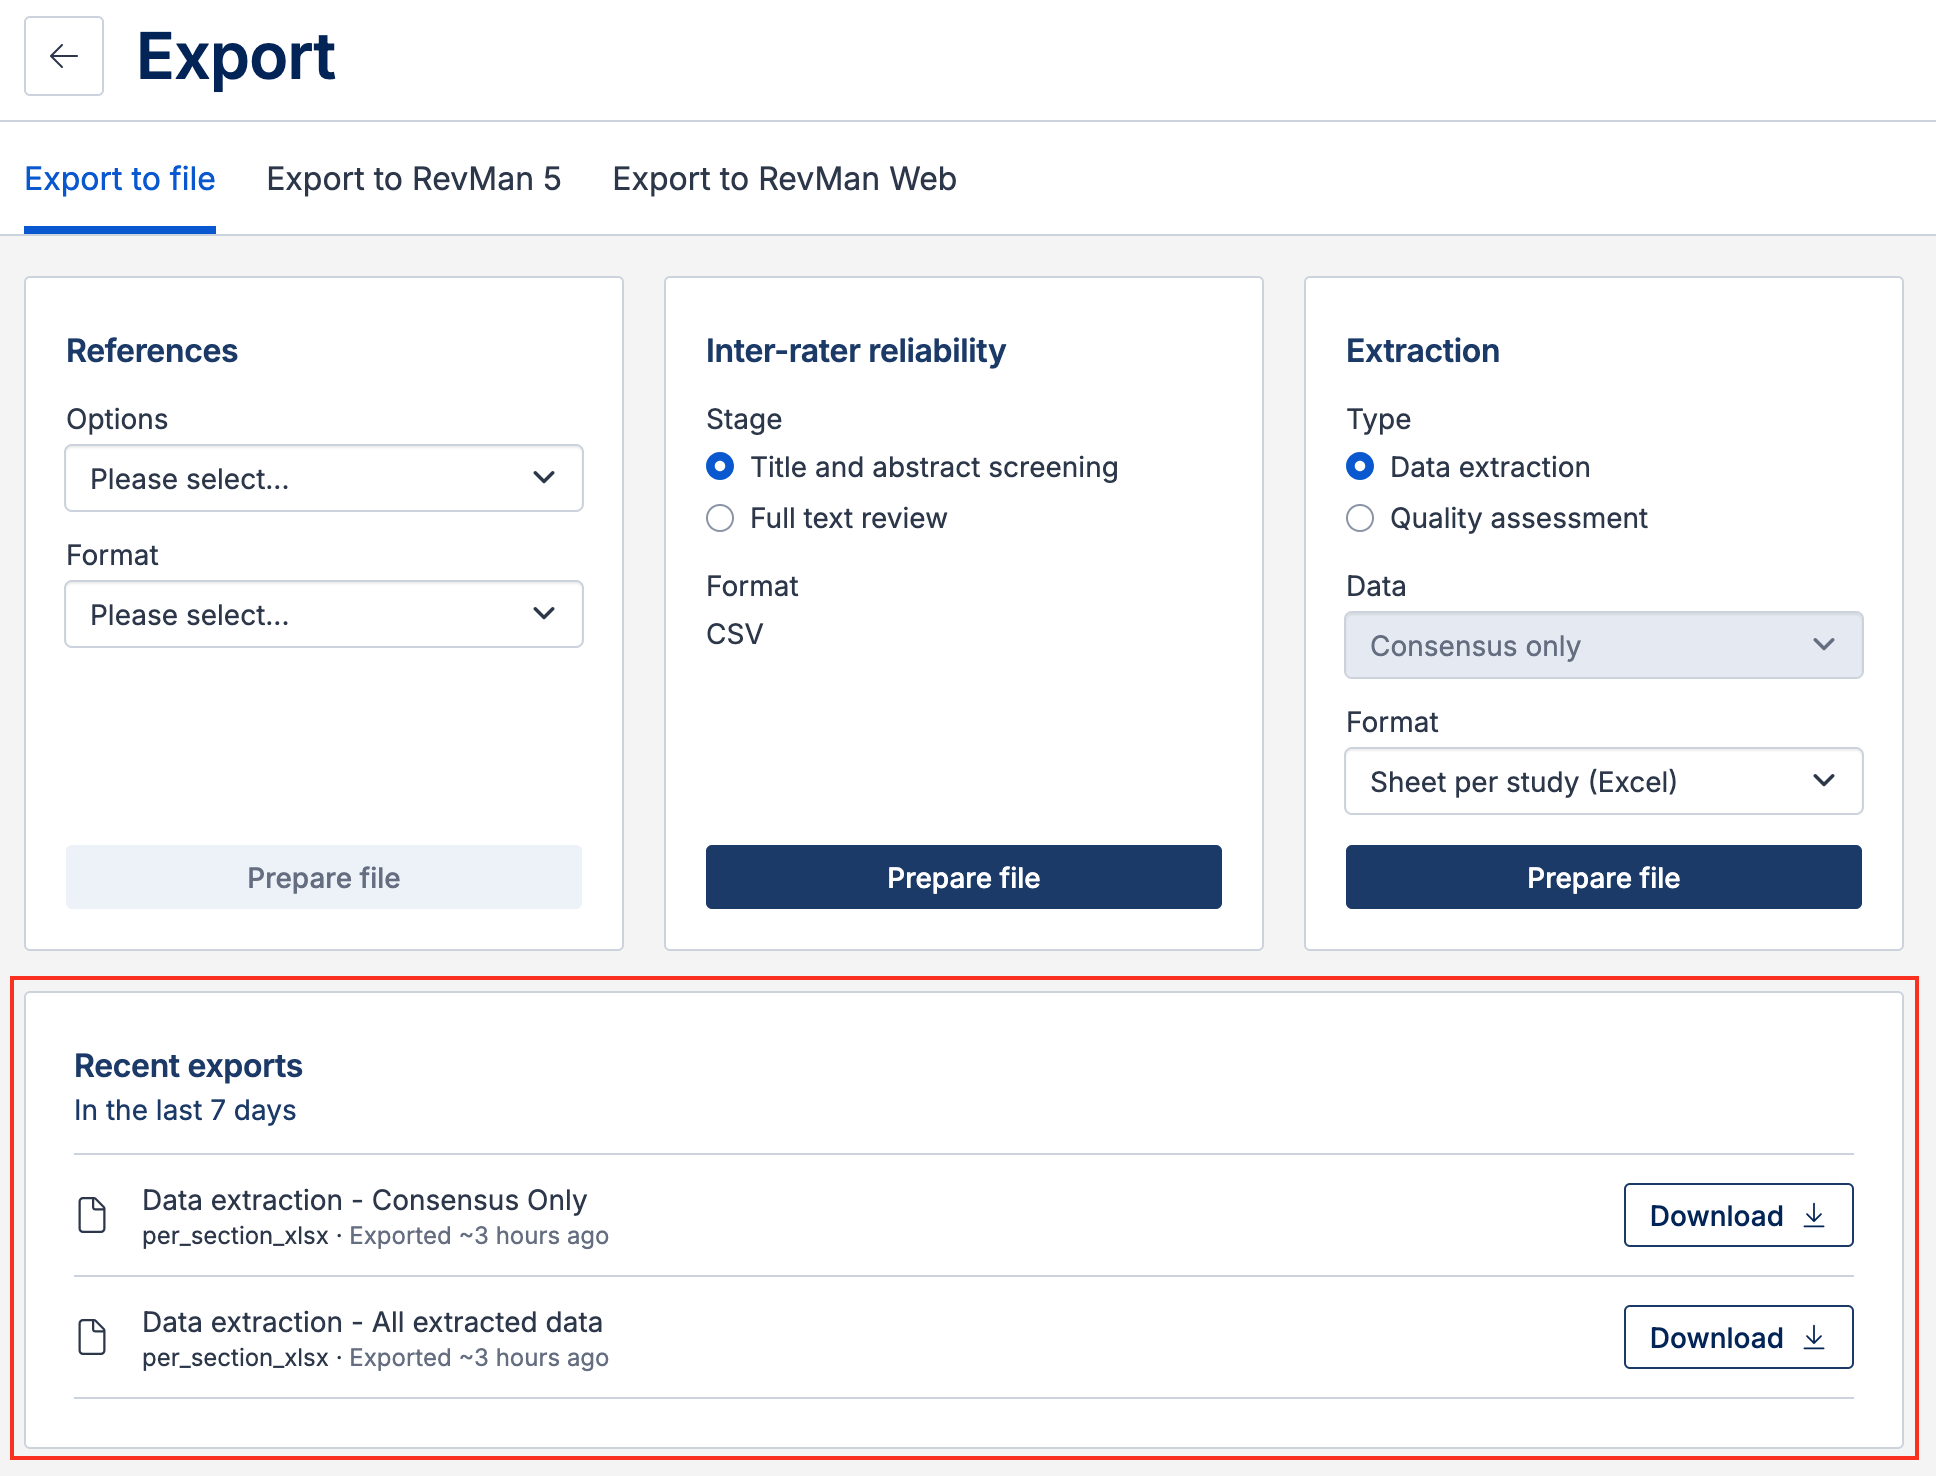The height and width of the screenshot is (1476, 1936).
Task: Open the References Format dropdown
Action: pos(323,614)
